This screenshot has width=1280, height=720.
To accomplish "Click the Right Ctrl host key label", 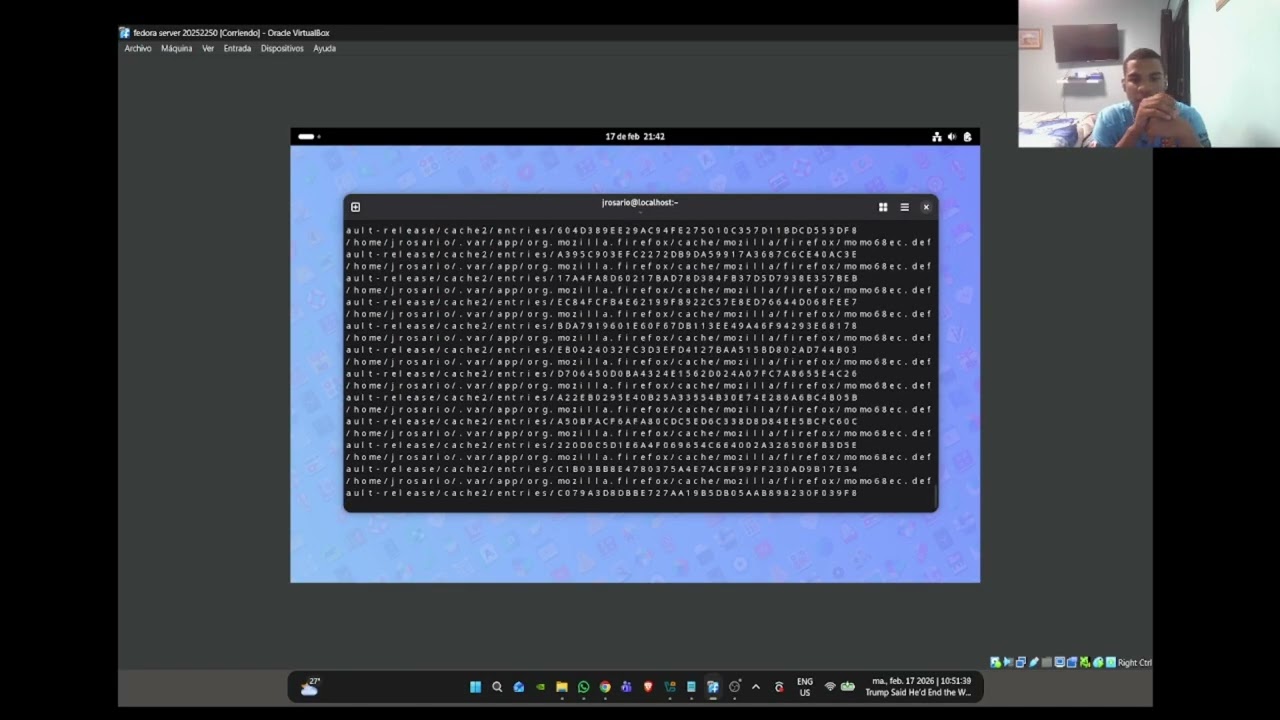I will point(1135,662).
